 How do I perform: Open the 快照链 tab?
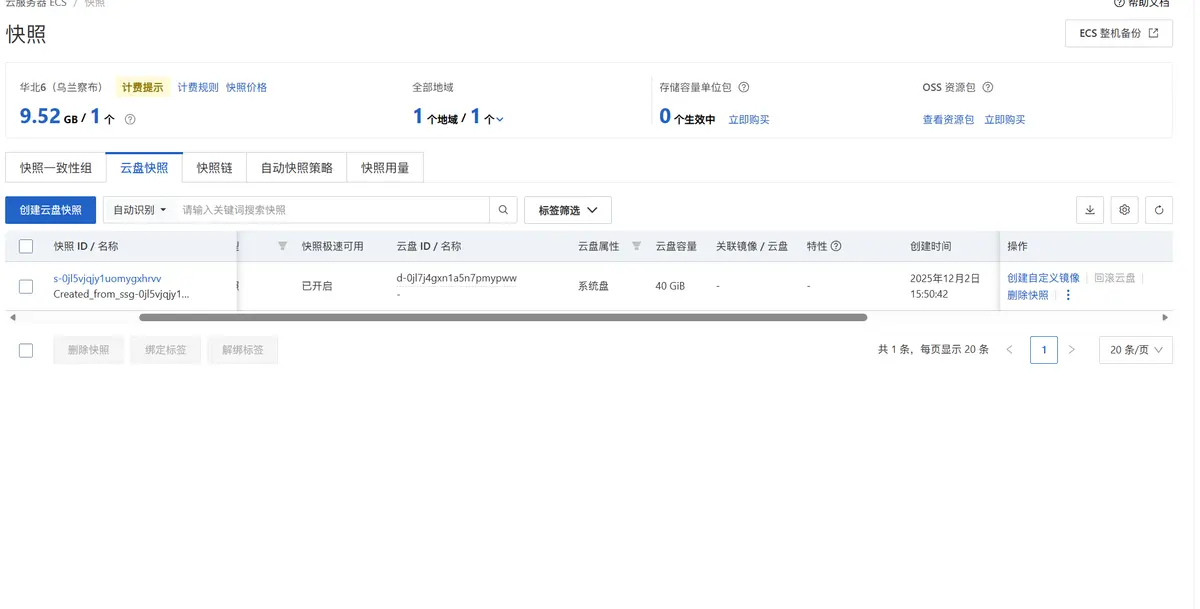(x=214, y=168)
